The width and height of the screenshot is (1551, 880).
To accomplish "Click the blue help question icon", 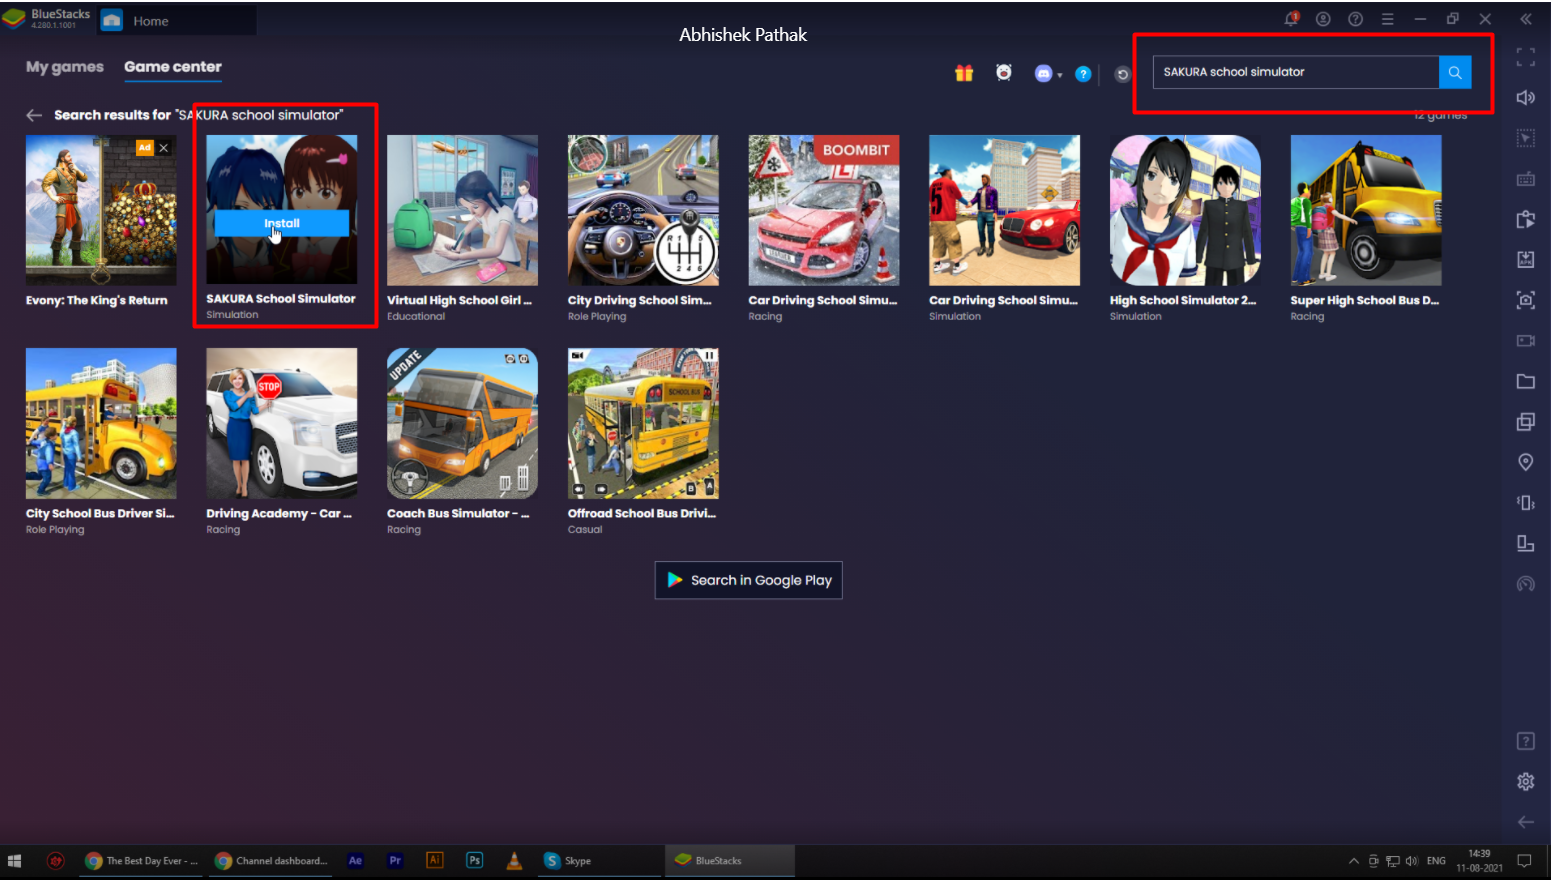I will click(1083, 74).
